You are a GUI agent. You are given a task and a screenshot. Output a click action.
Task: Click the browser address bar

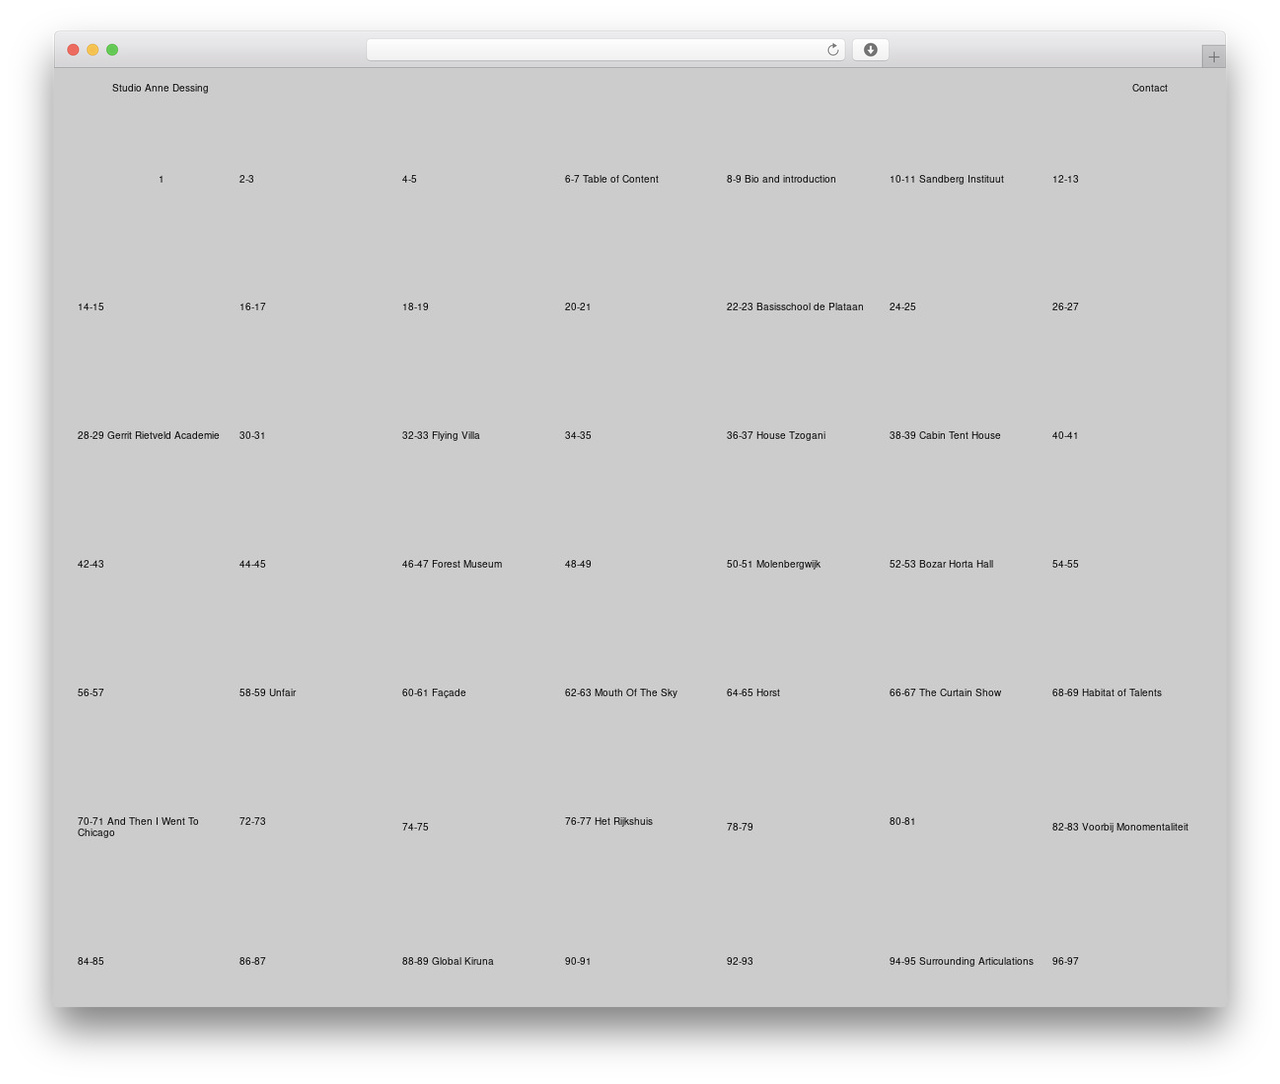click(x=605, y=50)
